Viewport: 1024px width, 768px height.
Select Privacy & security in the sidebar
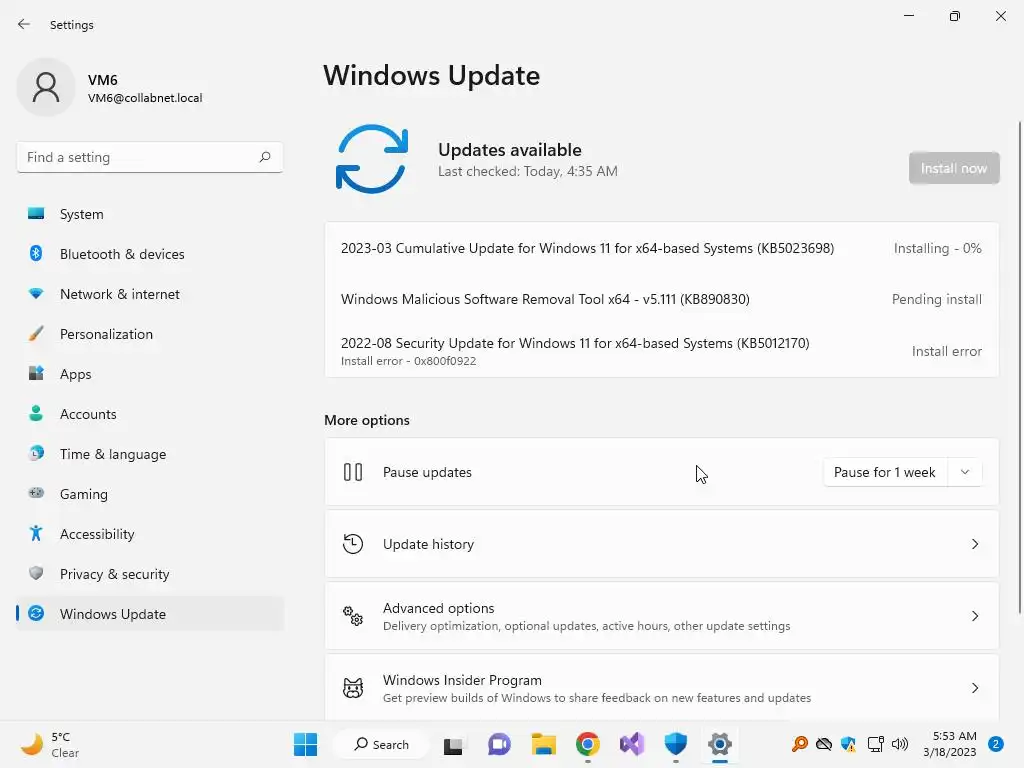point(150,574)
